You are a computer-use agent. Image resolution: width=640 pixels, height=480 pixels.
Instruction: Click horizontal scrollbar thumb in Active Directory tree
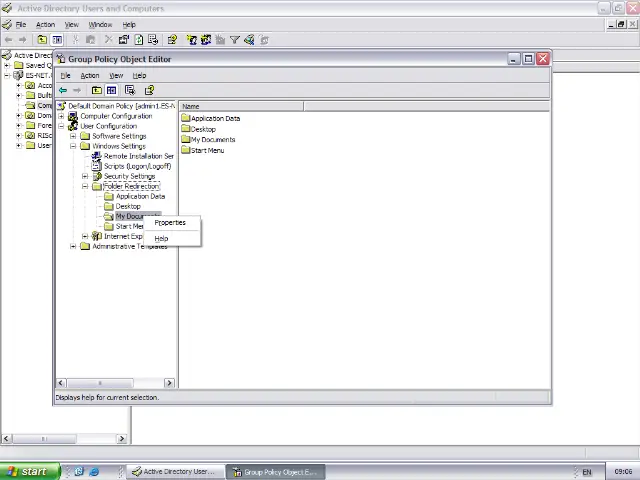pyautogui.click(x=44, y=439)
